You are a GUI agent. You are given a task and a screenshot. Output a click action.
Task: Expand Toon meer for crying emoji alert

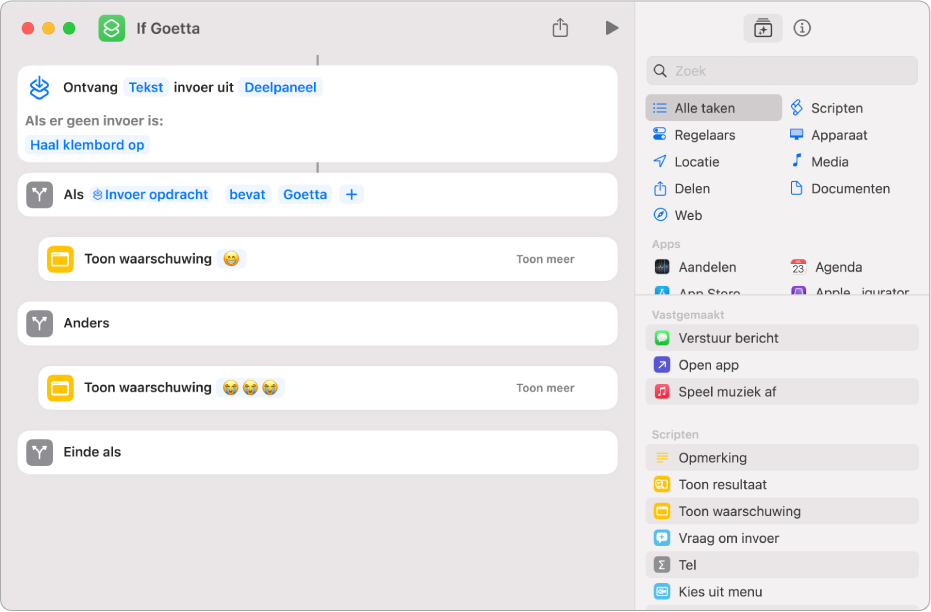[x=545, y=388]
